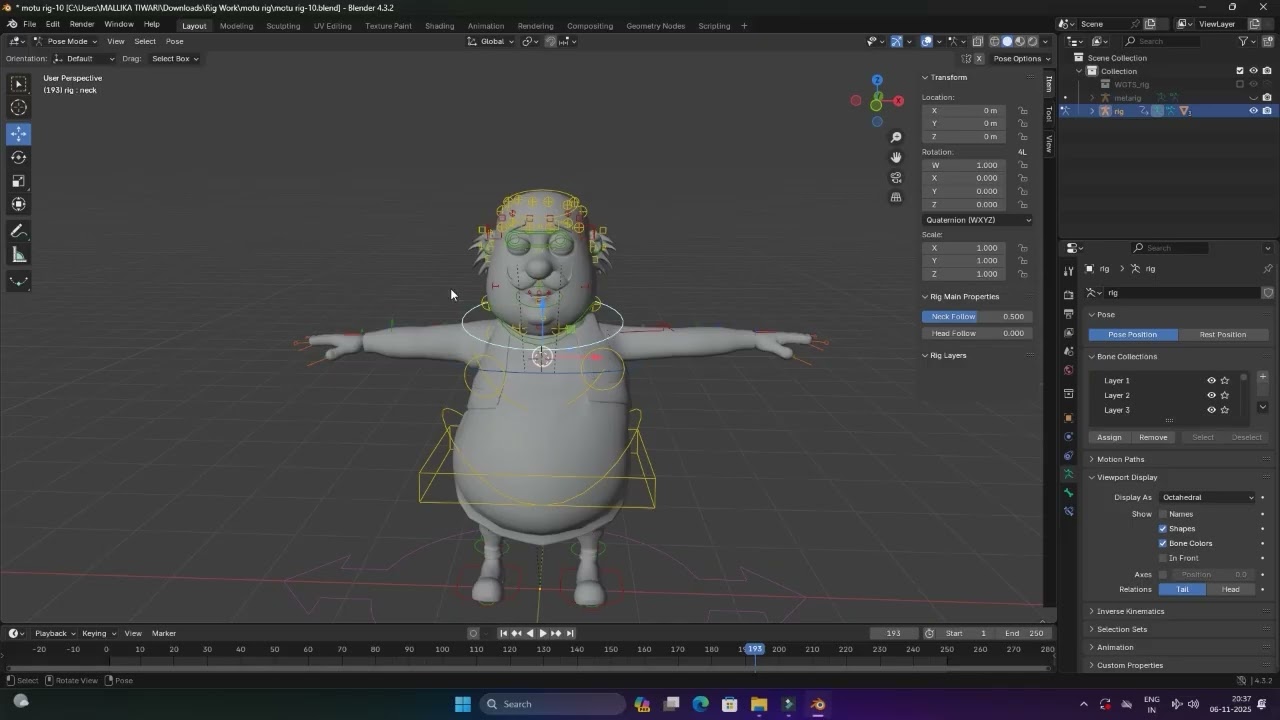Viewport: 1280px width, 720px height.
Task: Expand the Inverse Kinematics panel
Action: pos(1130,611)
